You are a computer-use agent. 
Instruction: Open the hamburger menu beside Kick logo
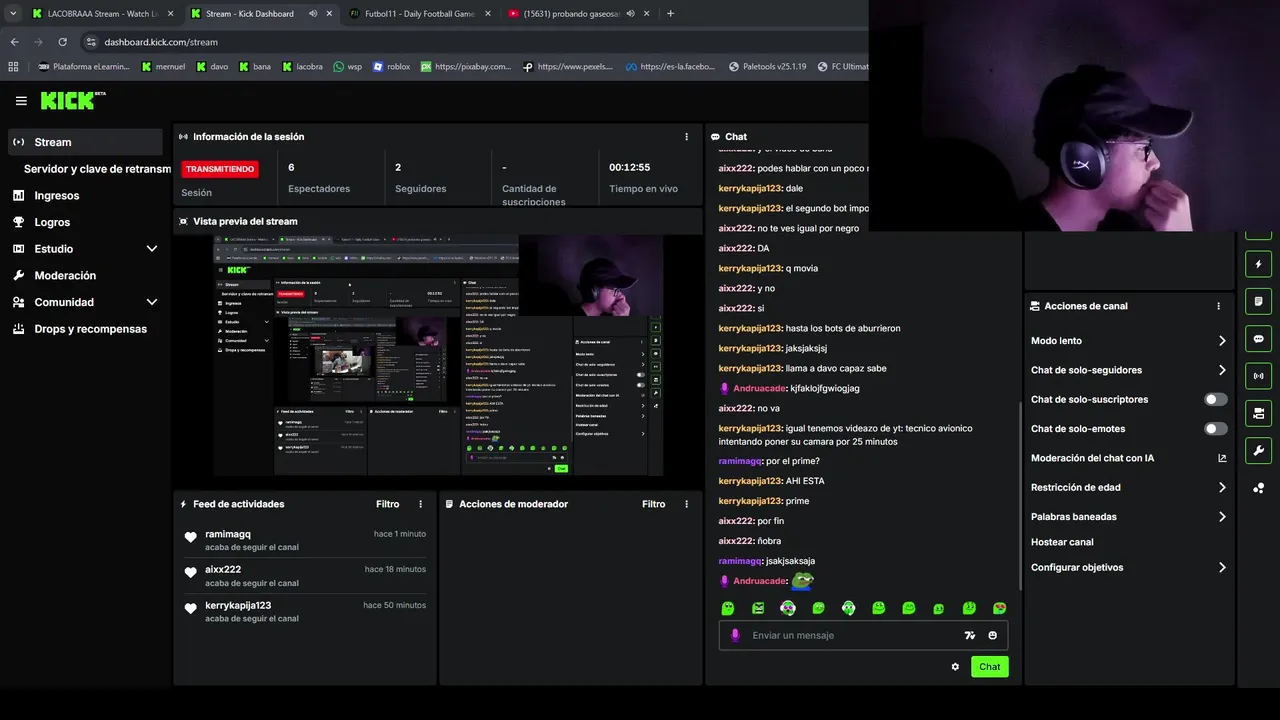pyautogui.click(x=21, y=101)
